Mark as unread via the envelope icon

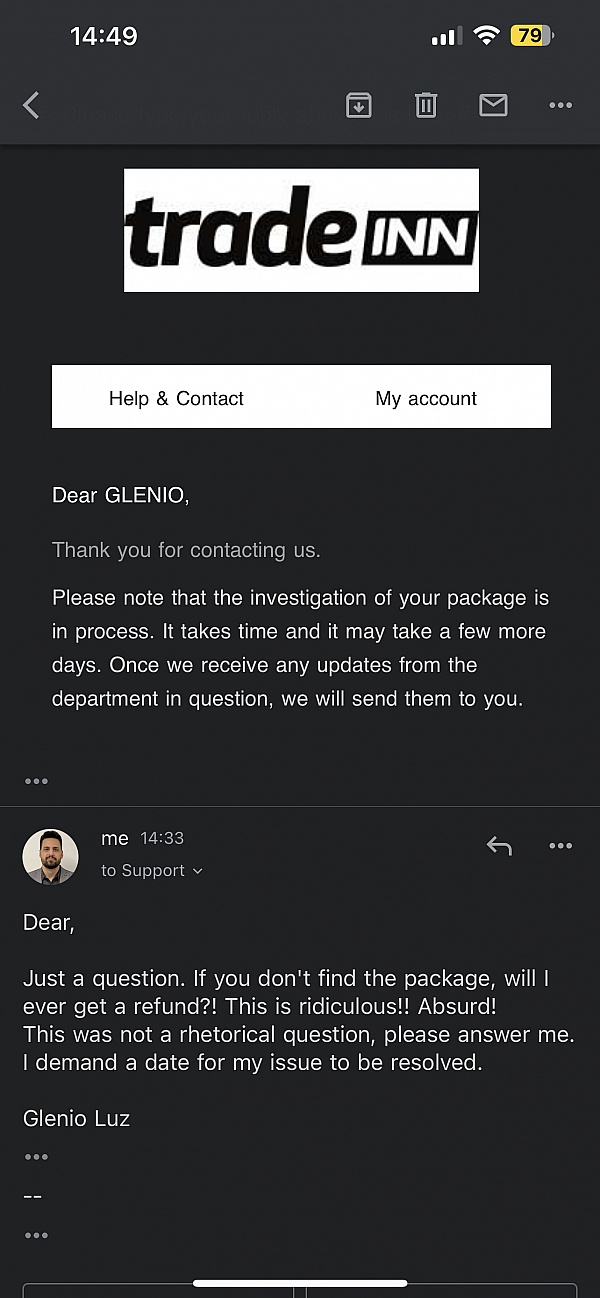pyautogui.click(x=493, y=105)
